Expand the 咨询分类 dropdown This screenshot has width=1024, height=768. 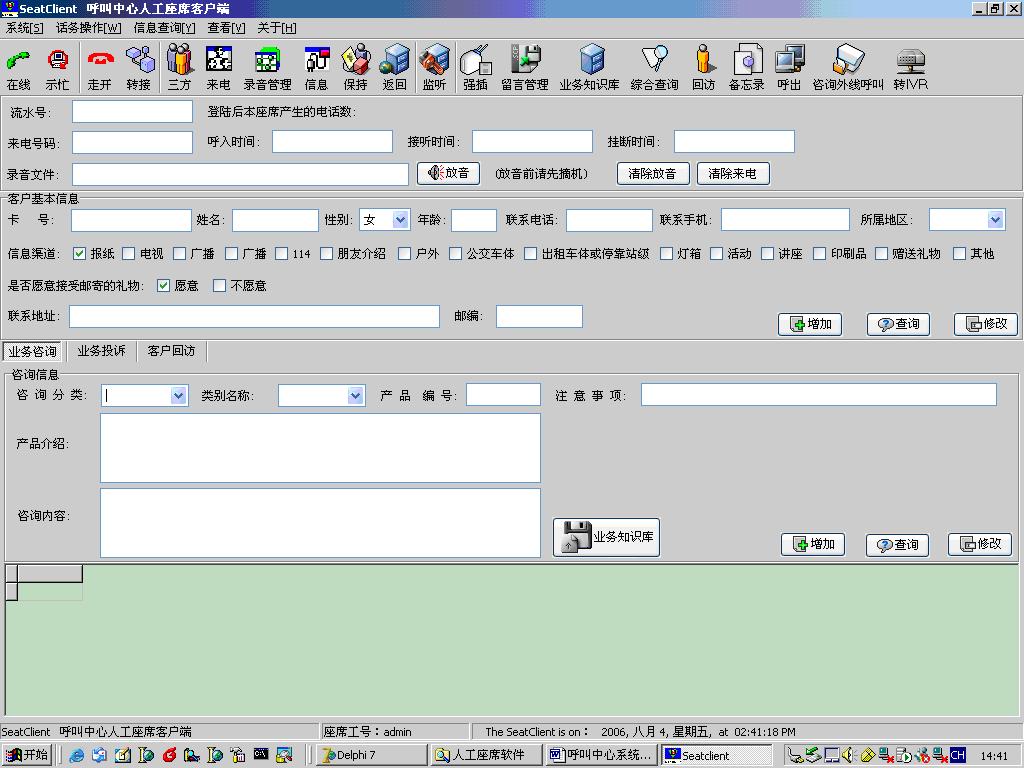(x=178, y=396)
